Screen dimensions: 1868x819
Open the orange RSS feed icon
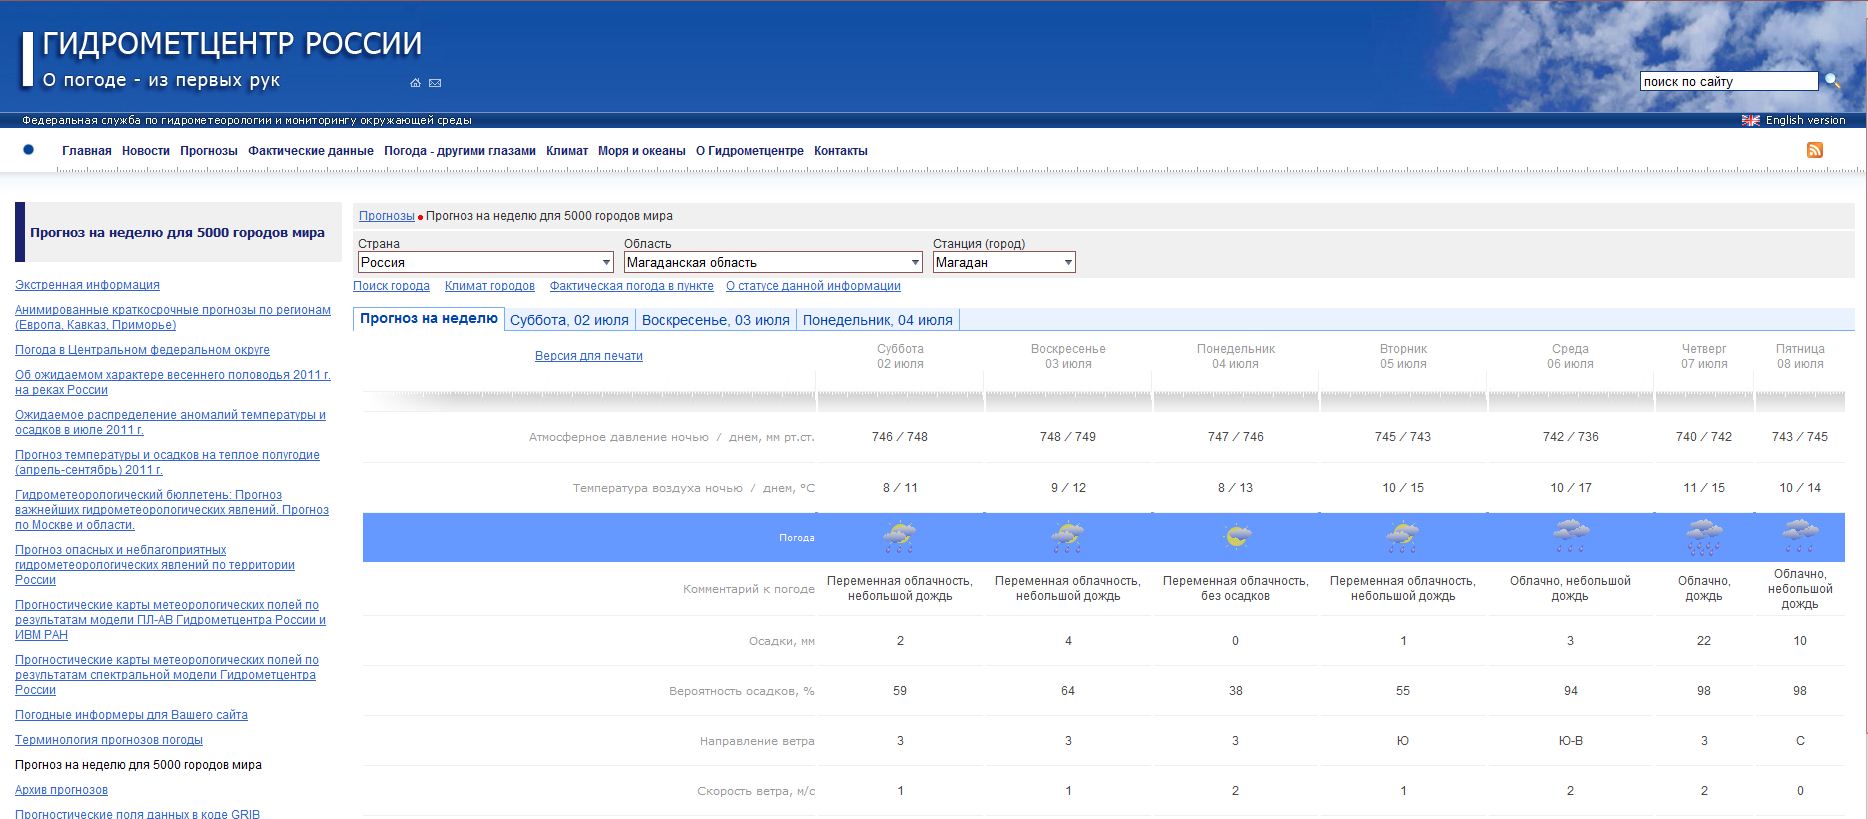1814,150
